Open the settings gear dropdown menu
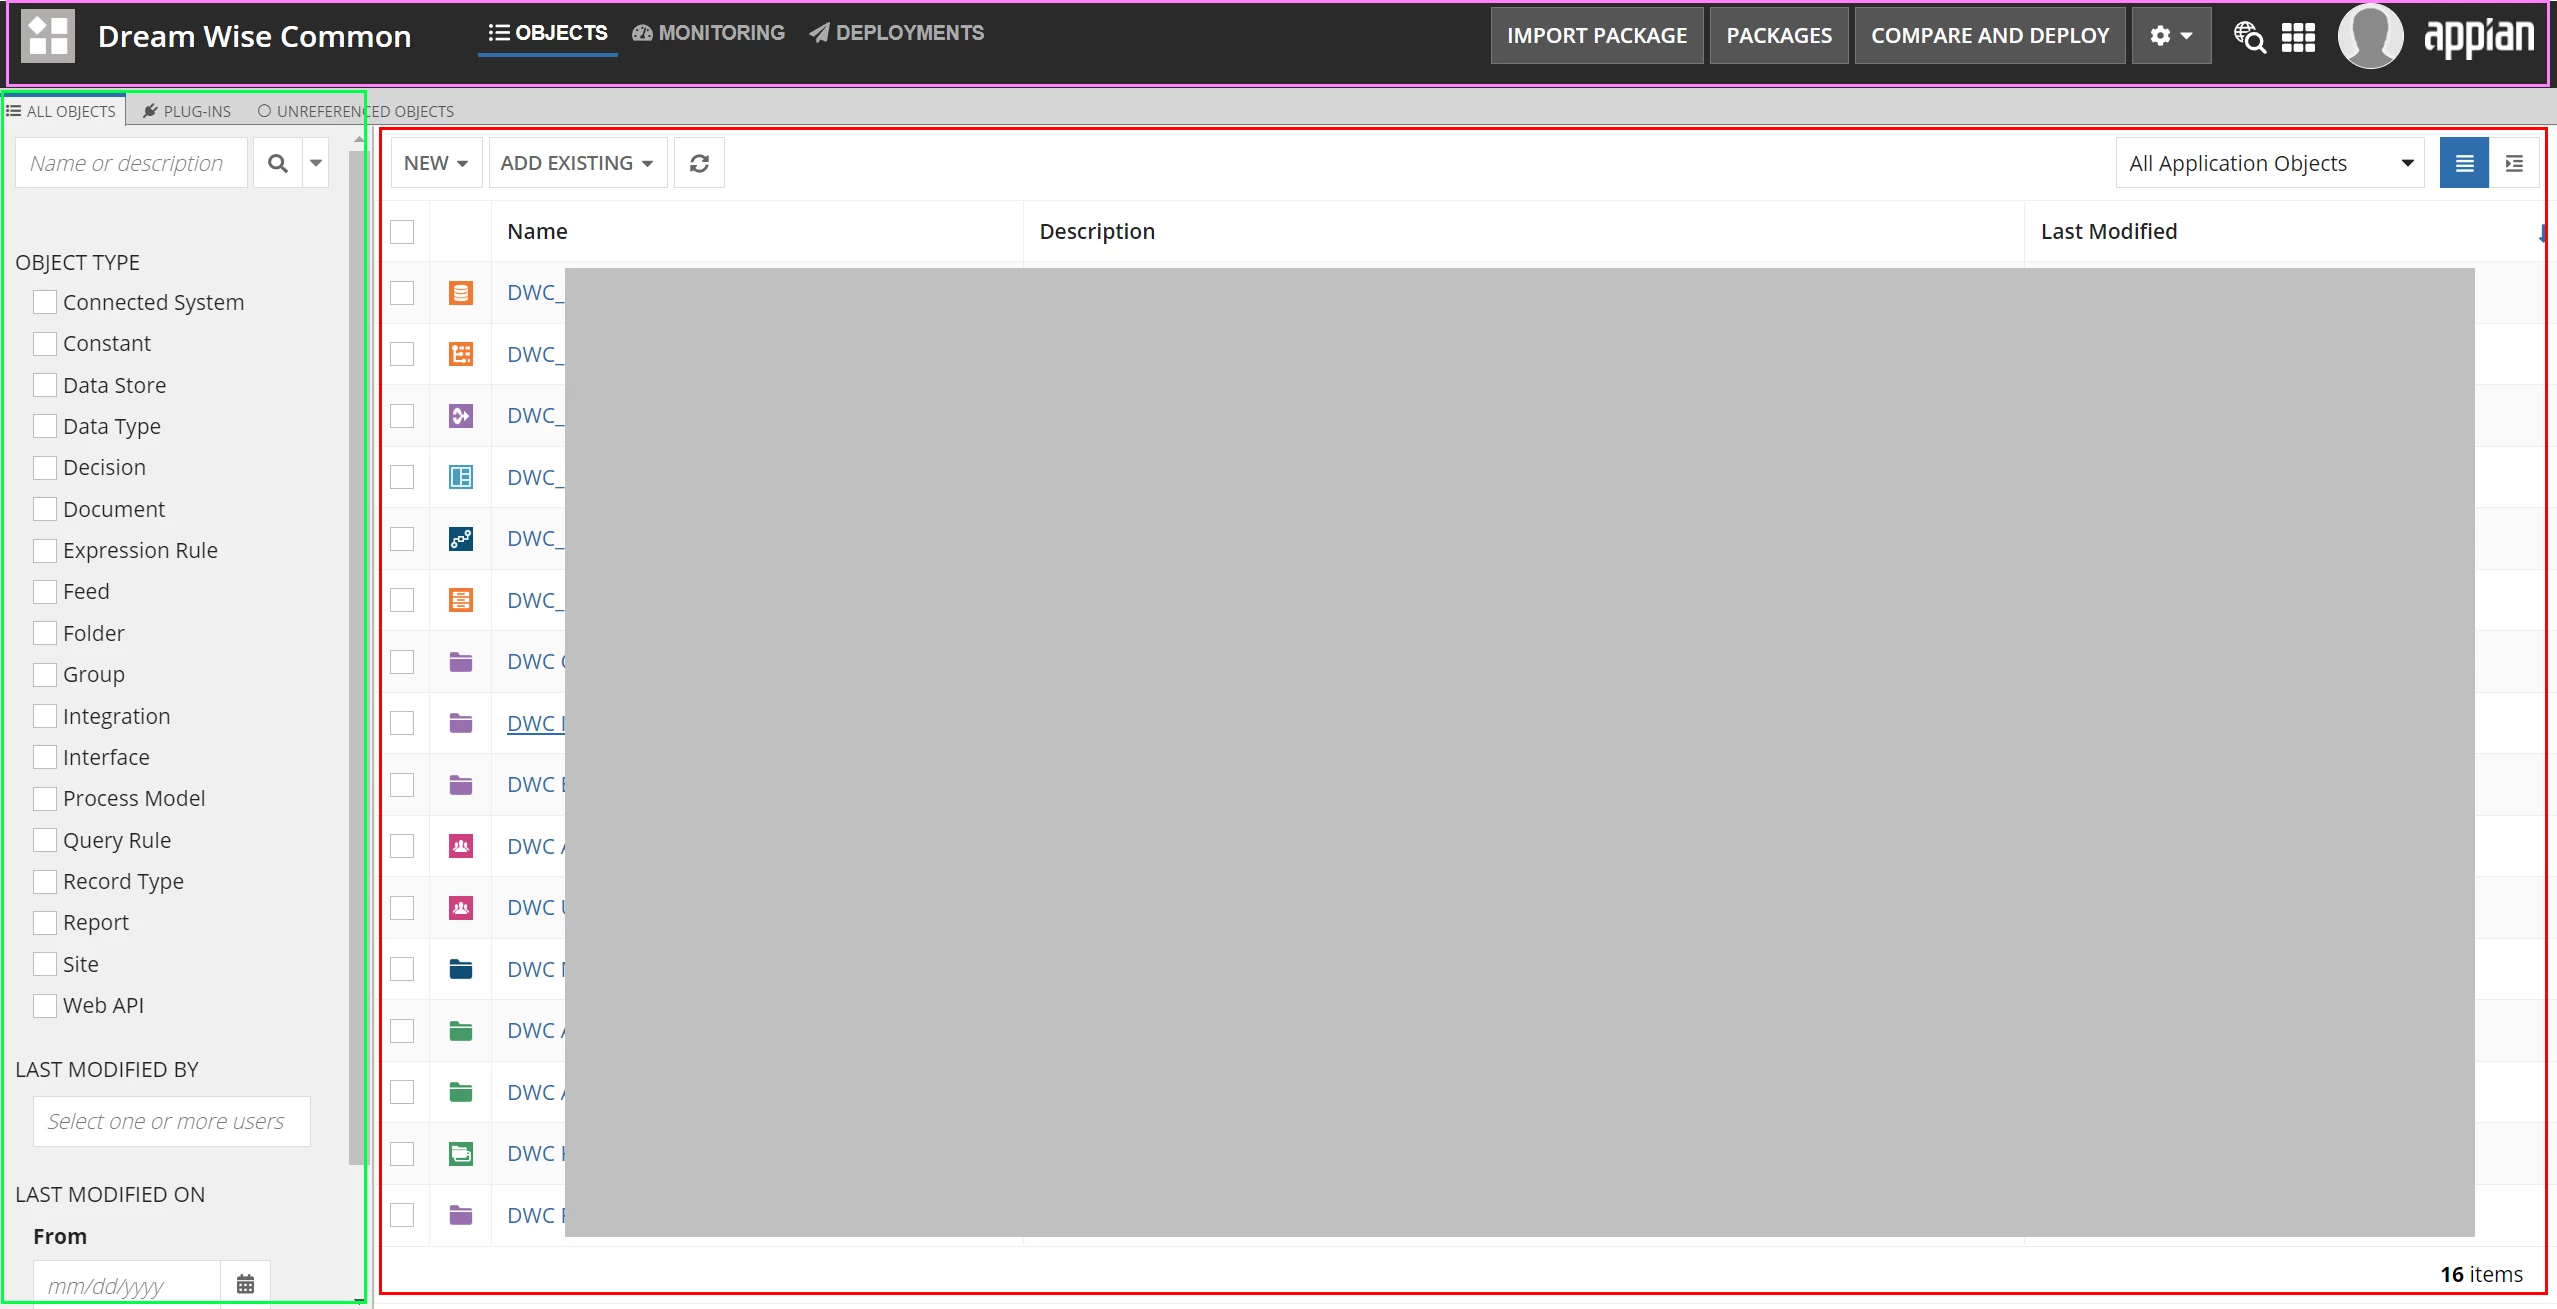Image resolution: width=2557 pixels, height=1309 pixels. tap(2171, 36)
